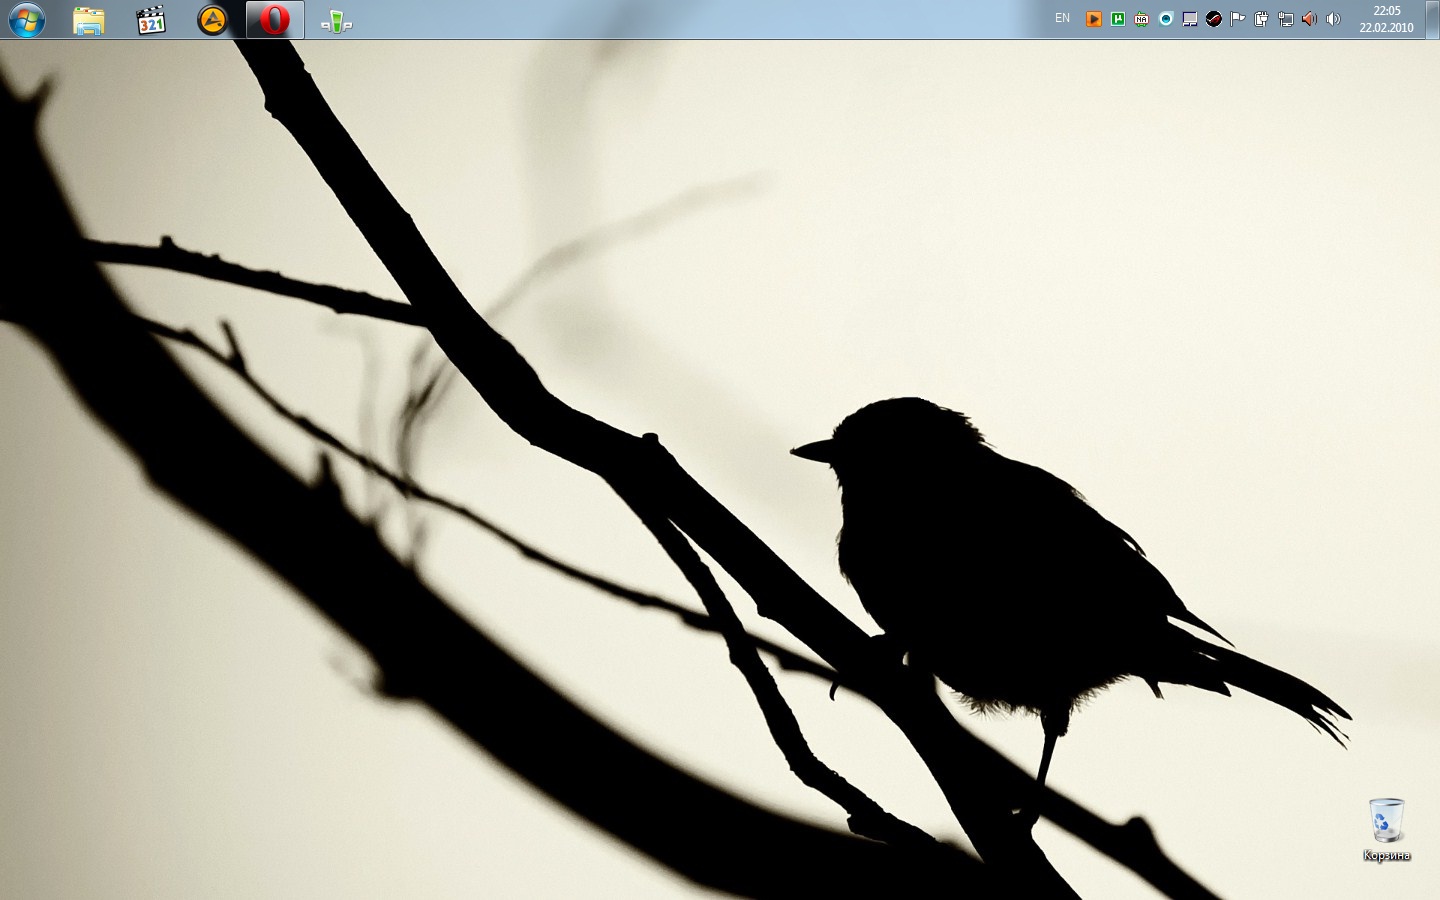Click the orange play button tray icon

pyautogui.click(x=1094, y=19)
